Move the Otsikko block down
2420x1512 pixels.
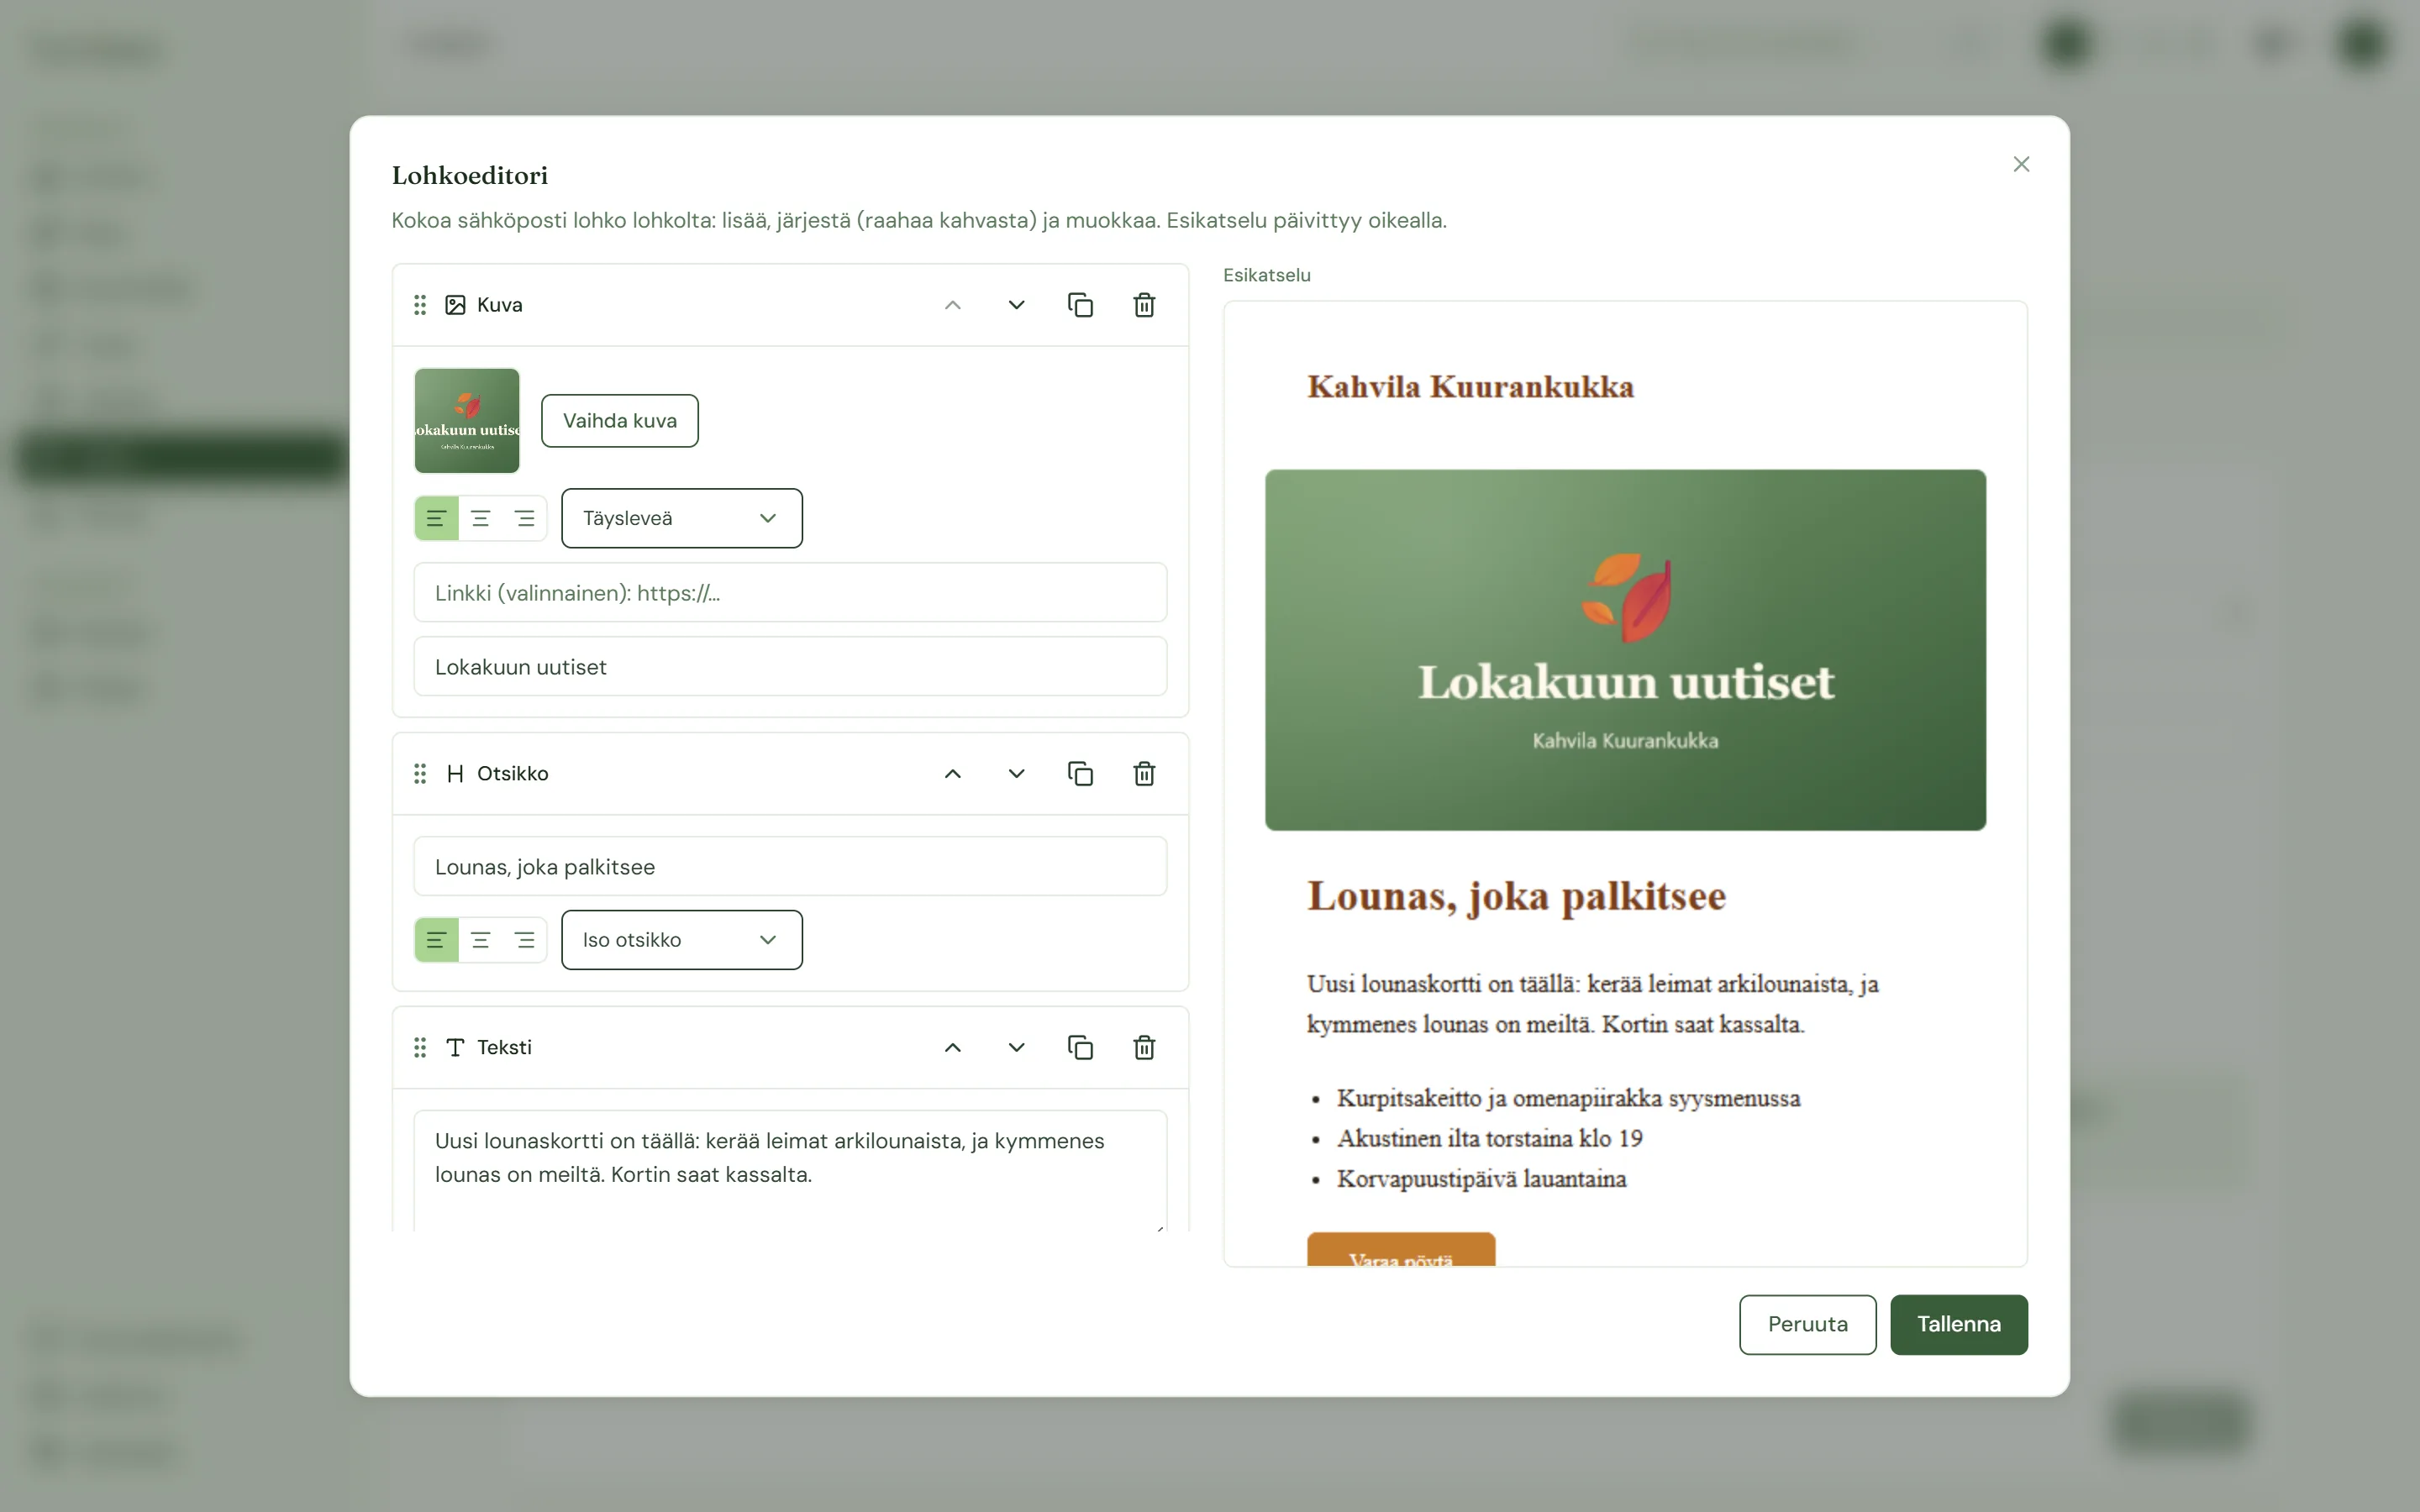point(1016,773)
